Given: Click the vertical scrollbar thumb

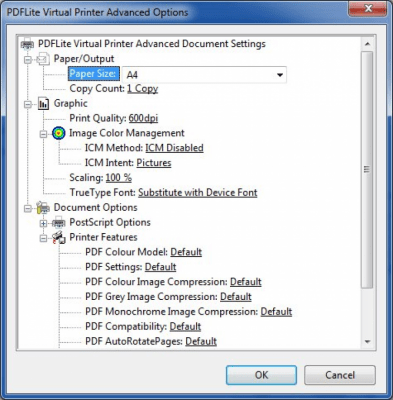Looking at the screenshot, I should pos(367,170).
